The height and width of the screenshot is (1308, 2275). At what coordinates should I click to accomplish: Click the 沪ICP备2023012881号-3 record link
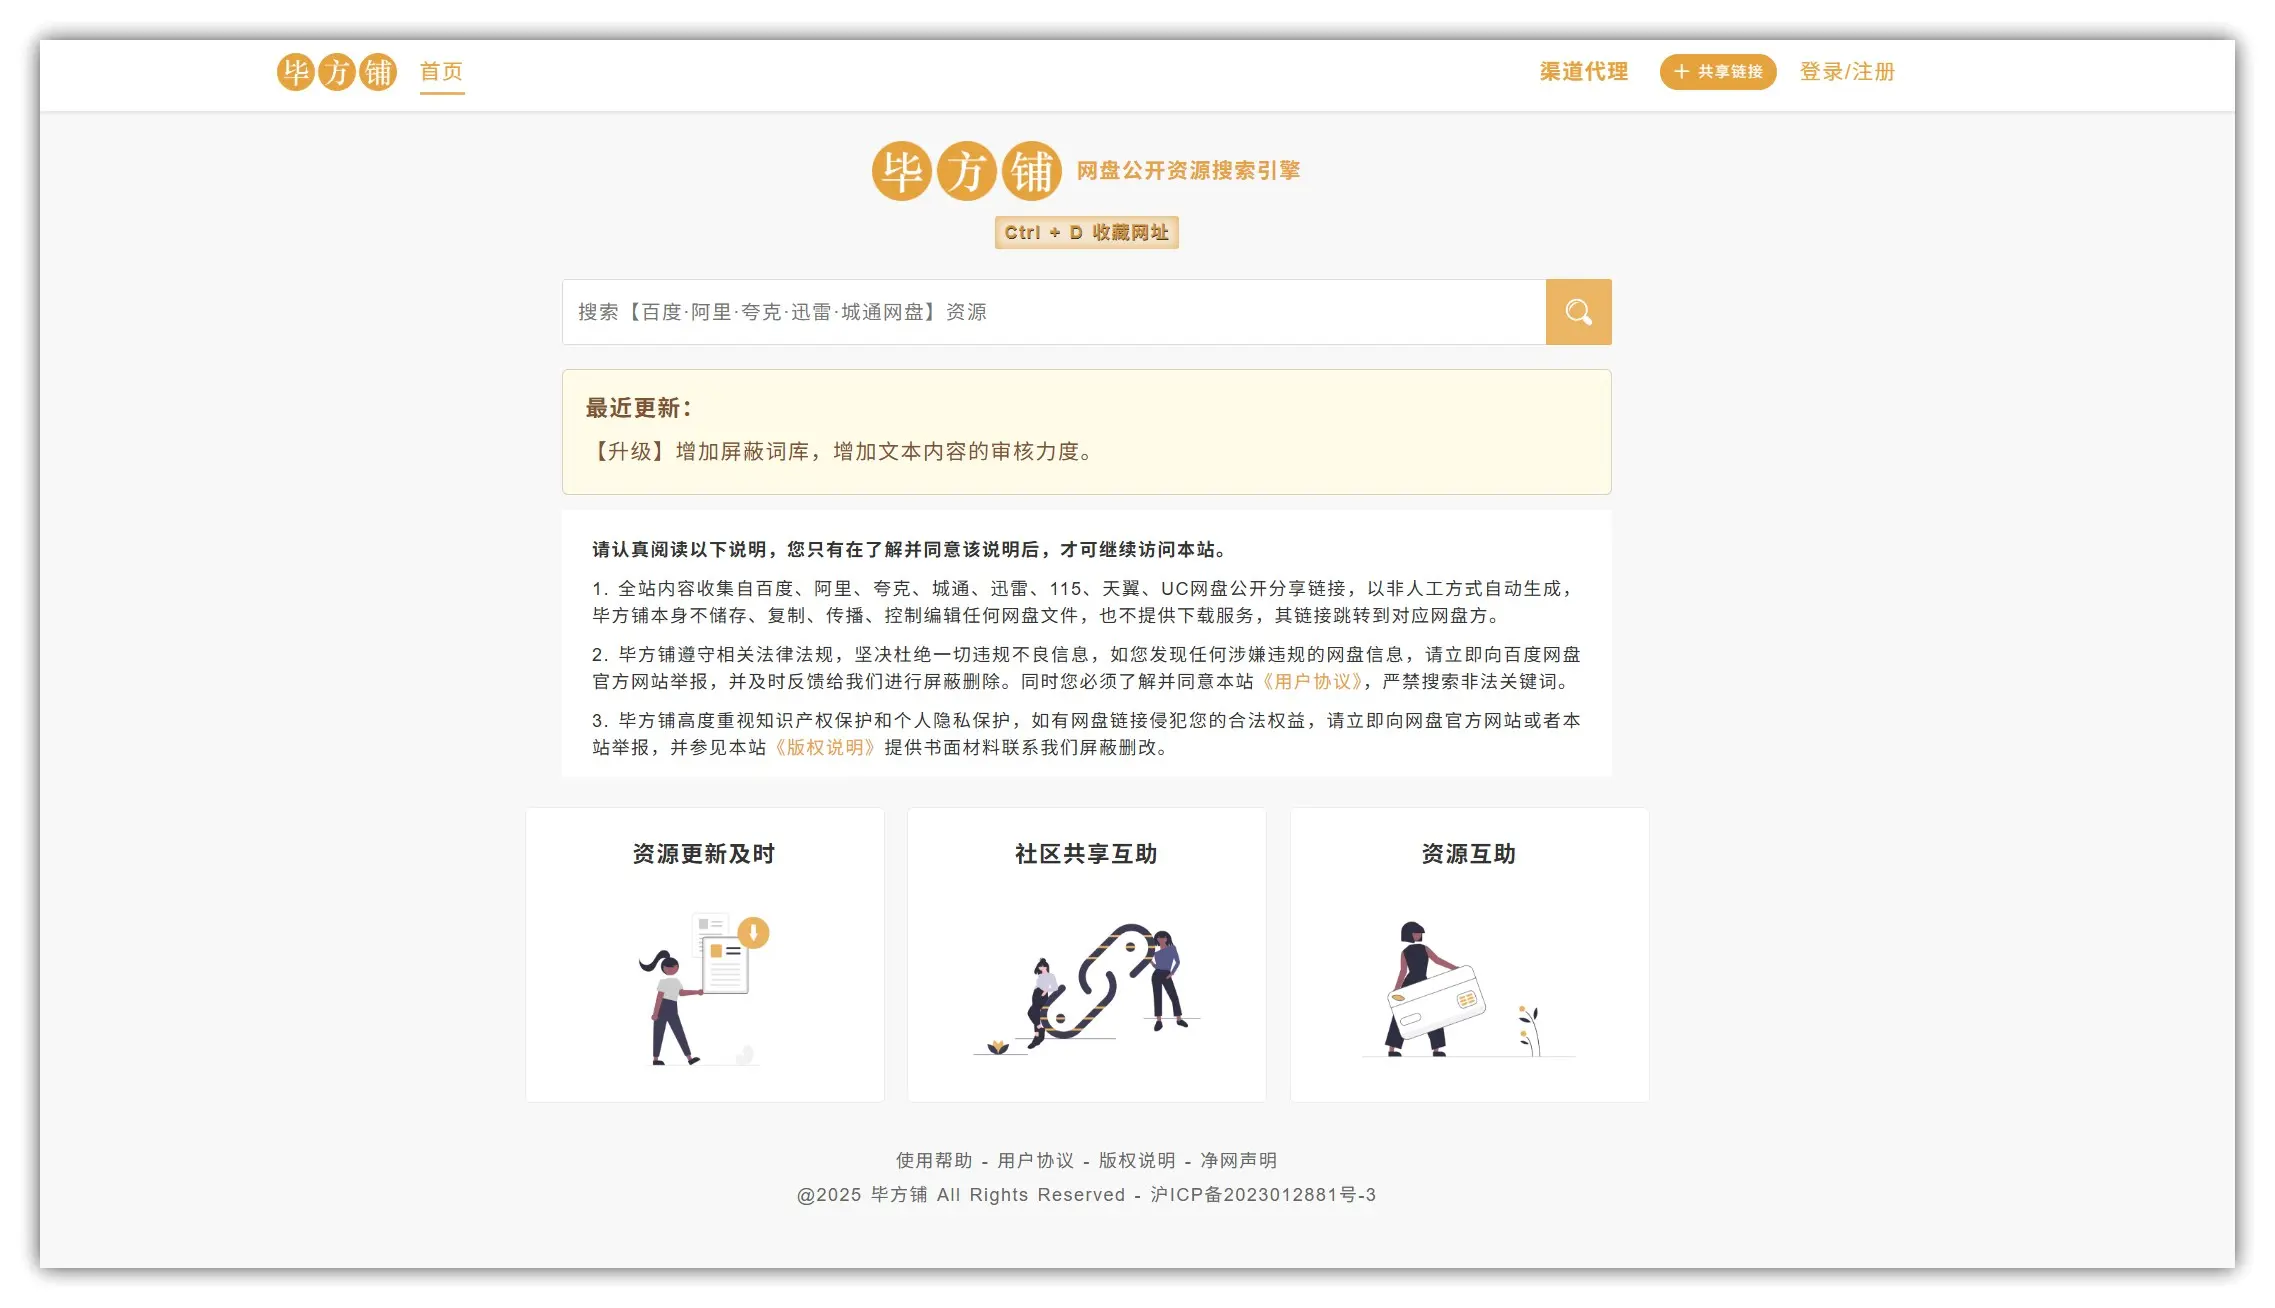(x=1263, y=1195)
